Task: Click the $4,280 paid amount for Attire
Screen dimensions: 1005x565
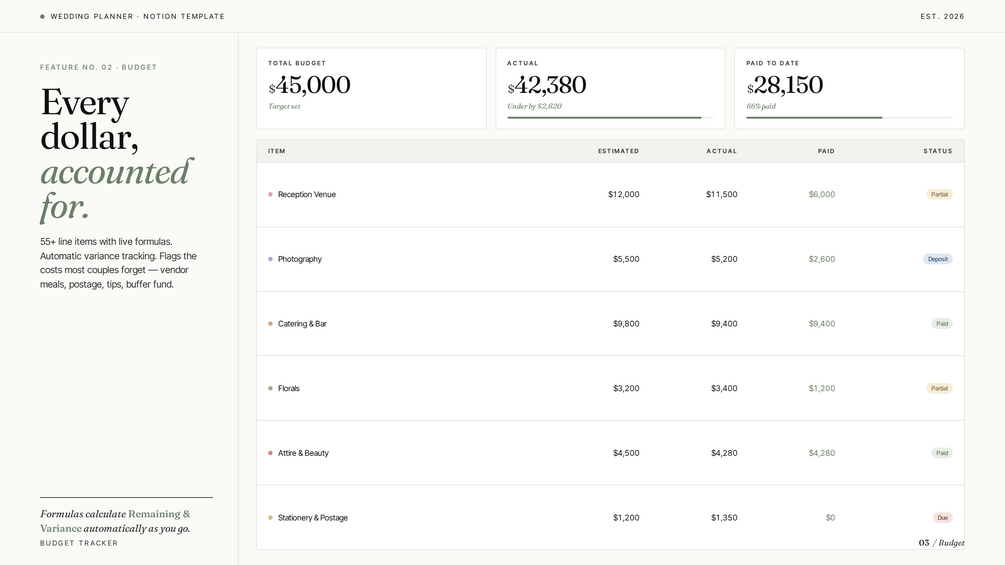Action: pyautogui.click(x=822, y=453)
